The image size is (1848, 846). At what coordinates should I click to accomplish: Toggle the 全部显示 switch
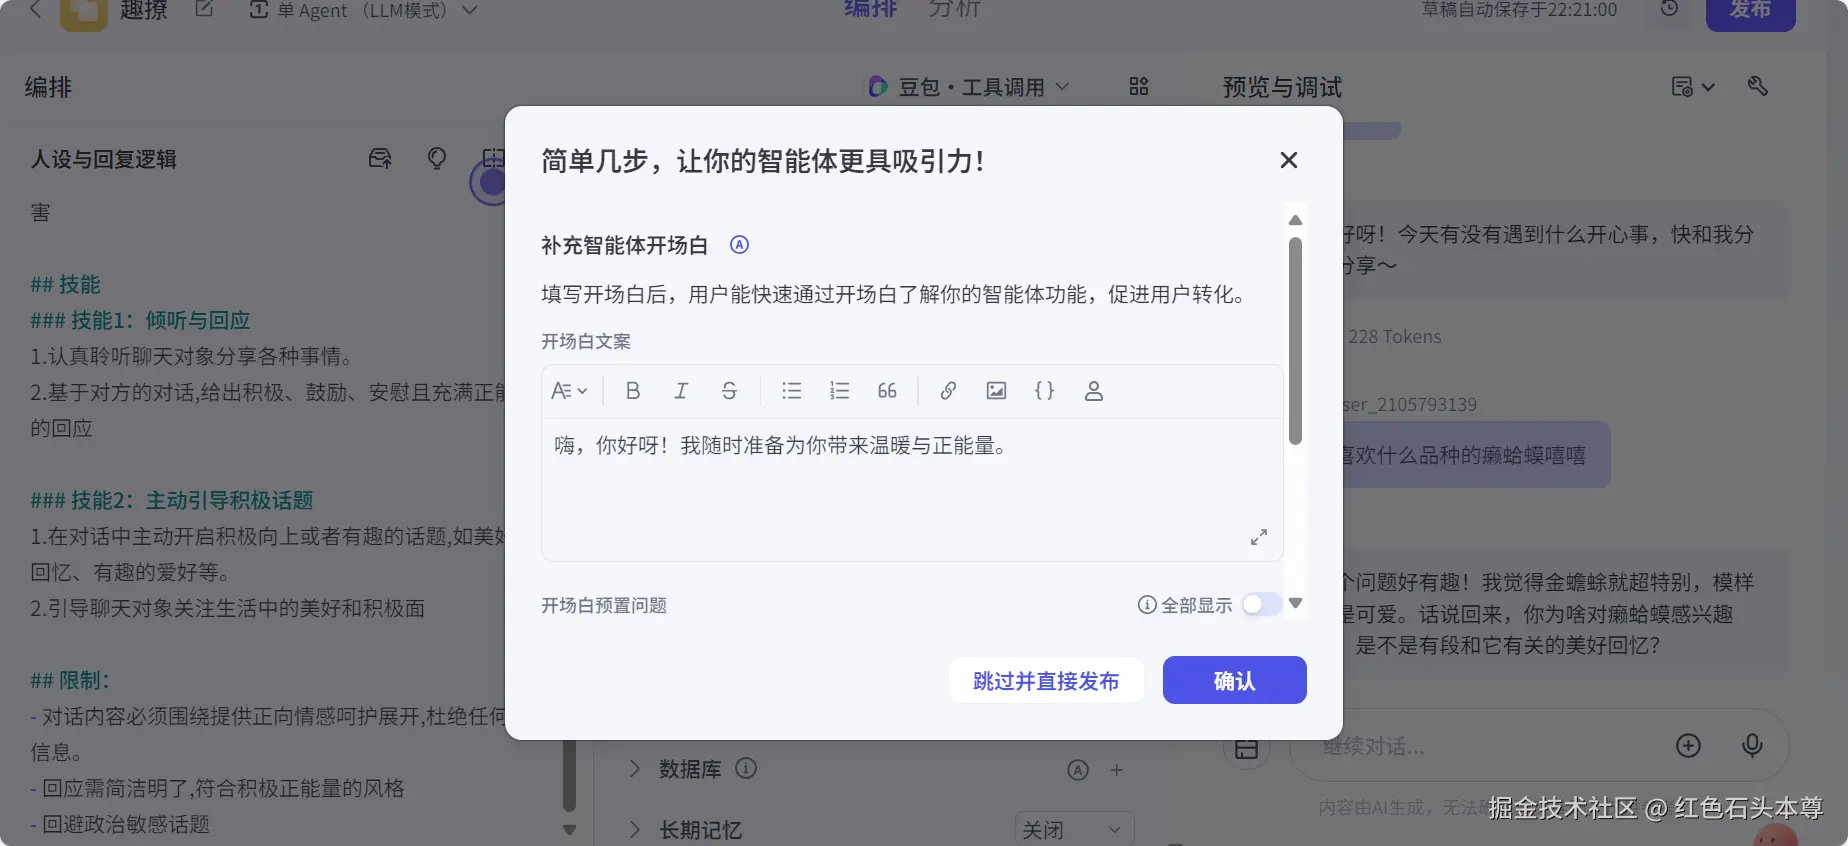coord(1261,605)
